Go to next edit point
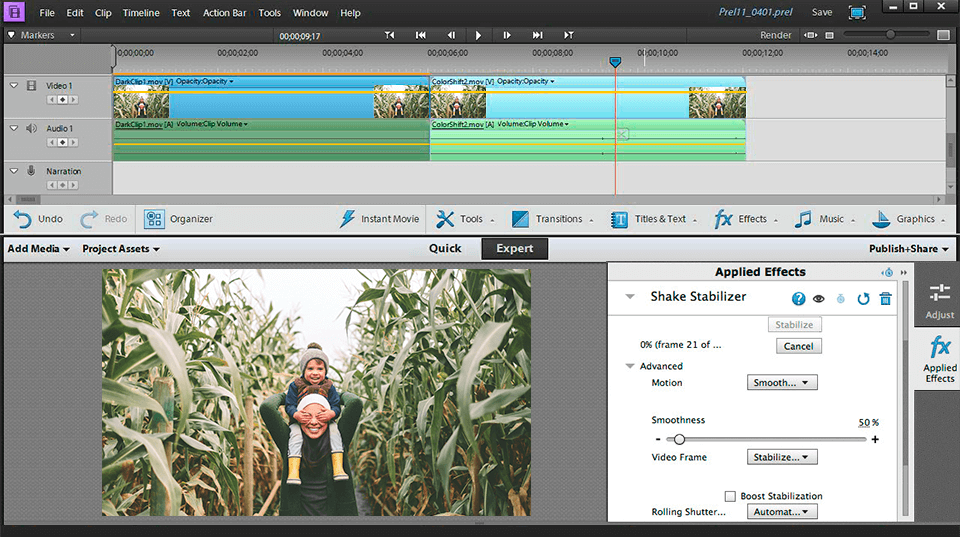The width and height of the screenshot is (960, 537). tap(569, 35)
